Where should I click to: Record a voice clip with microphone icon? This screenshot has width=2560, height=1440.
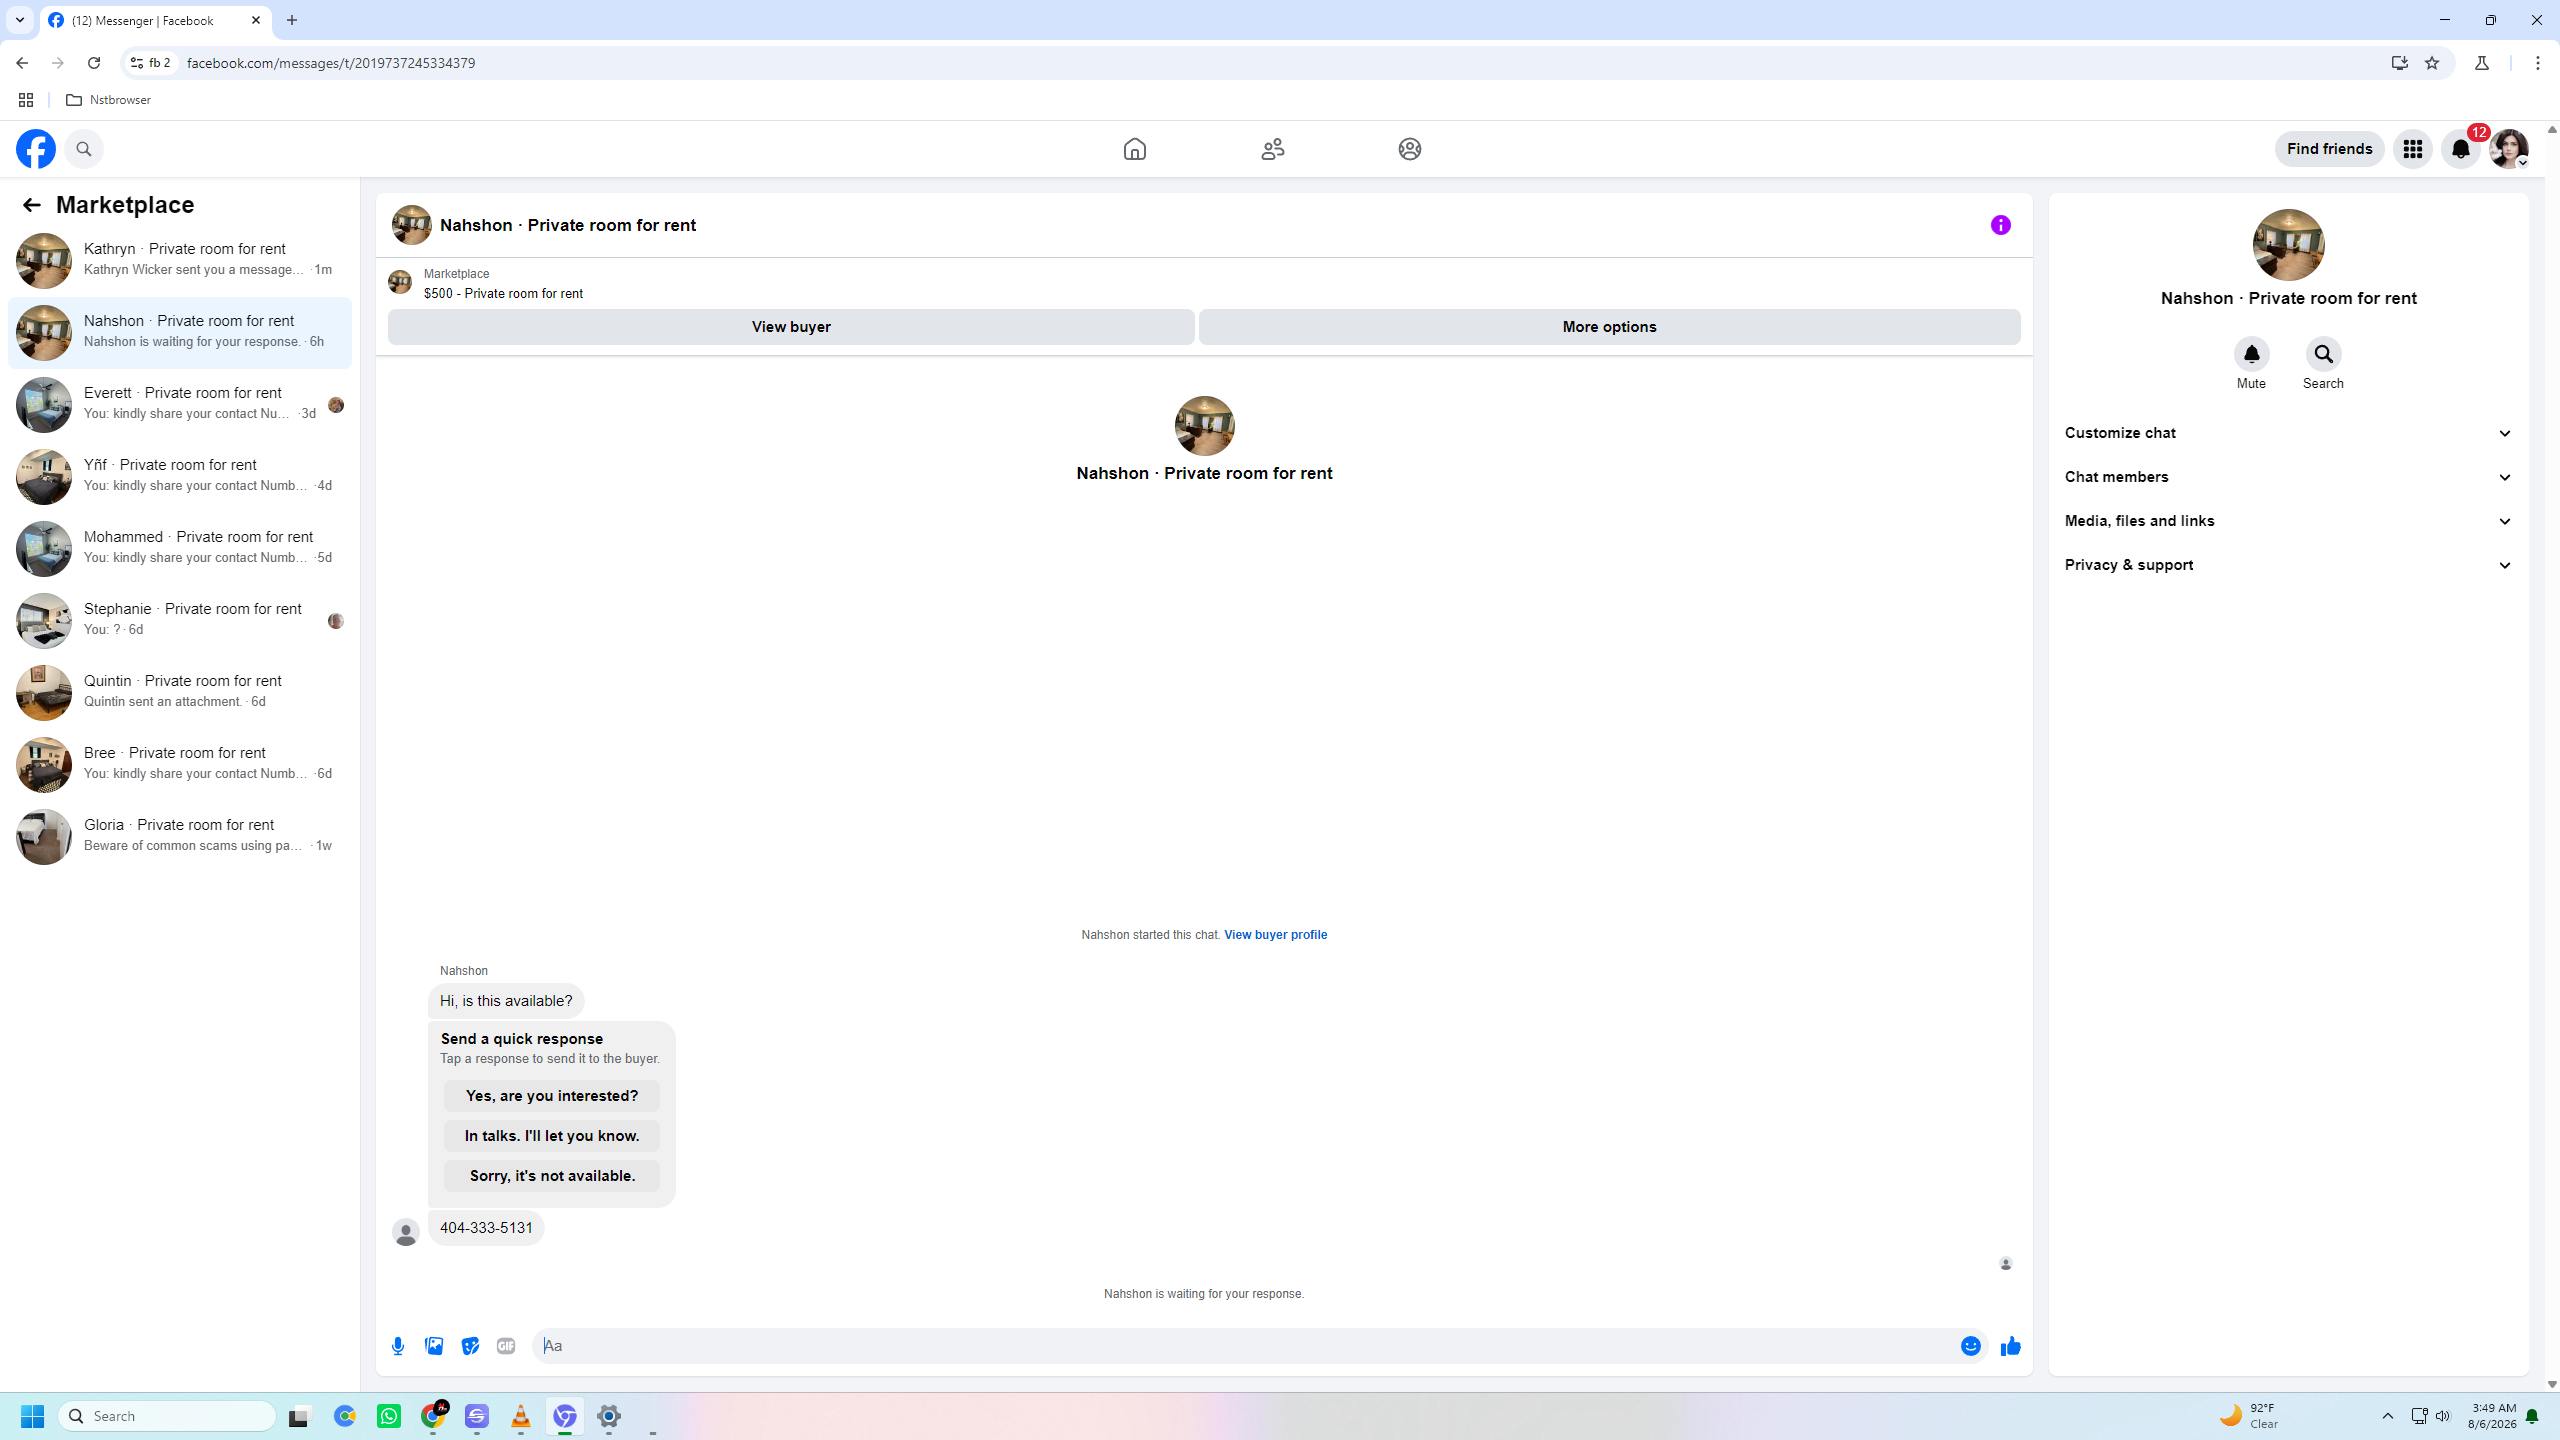point(398,1346)
